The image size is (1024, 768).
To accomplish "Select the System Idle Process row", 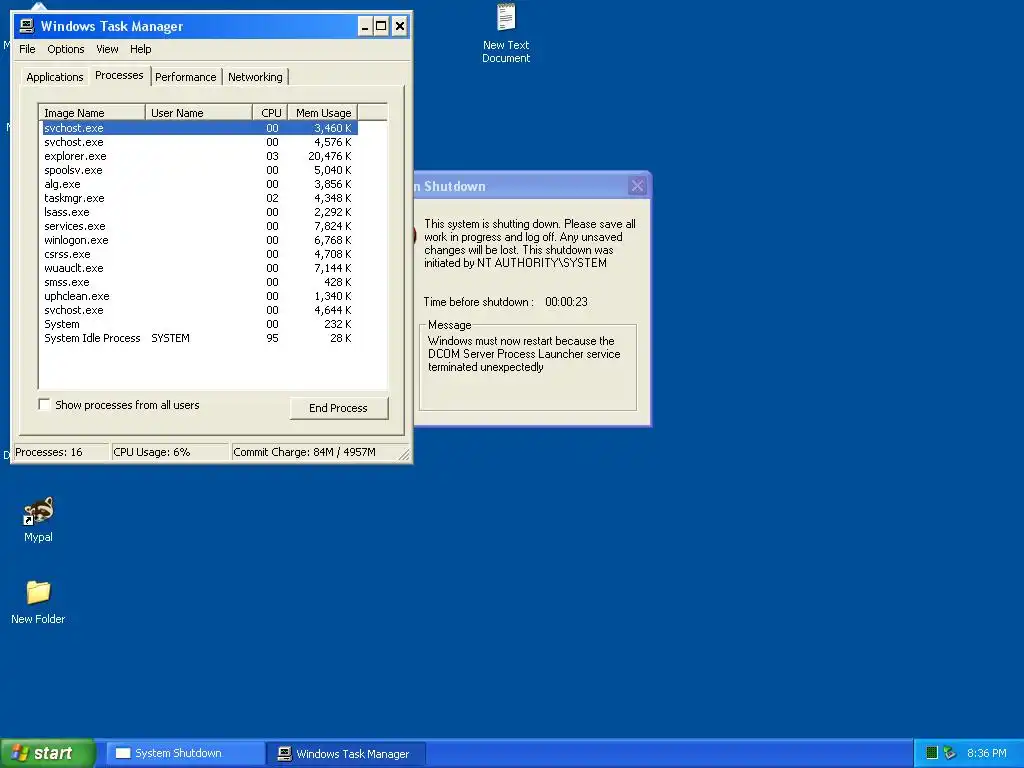I will (199, 338).
